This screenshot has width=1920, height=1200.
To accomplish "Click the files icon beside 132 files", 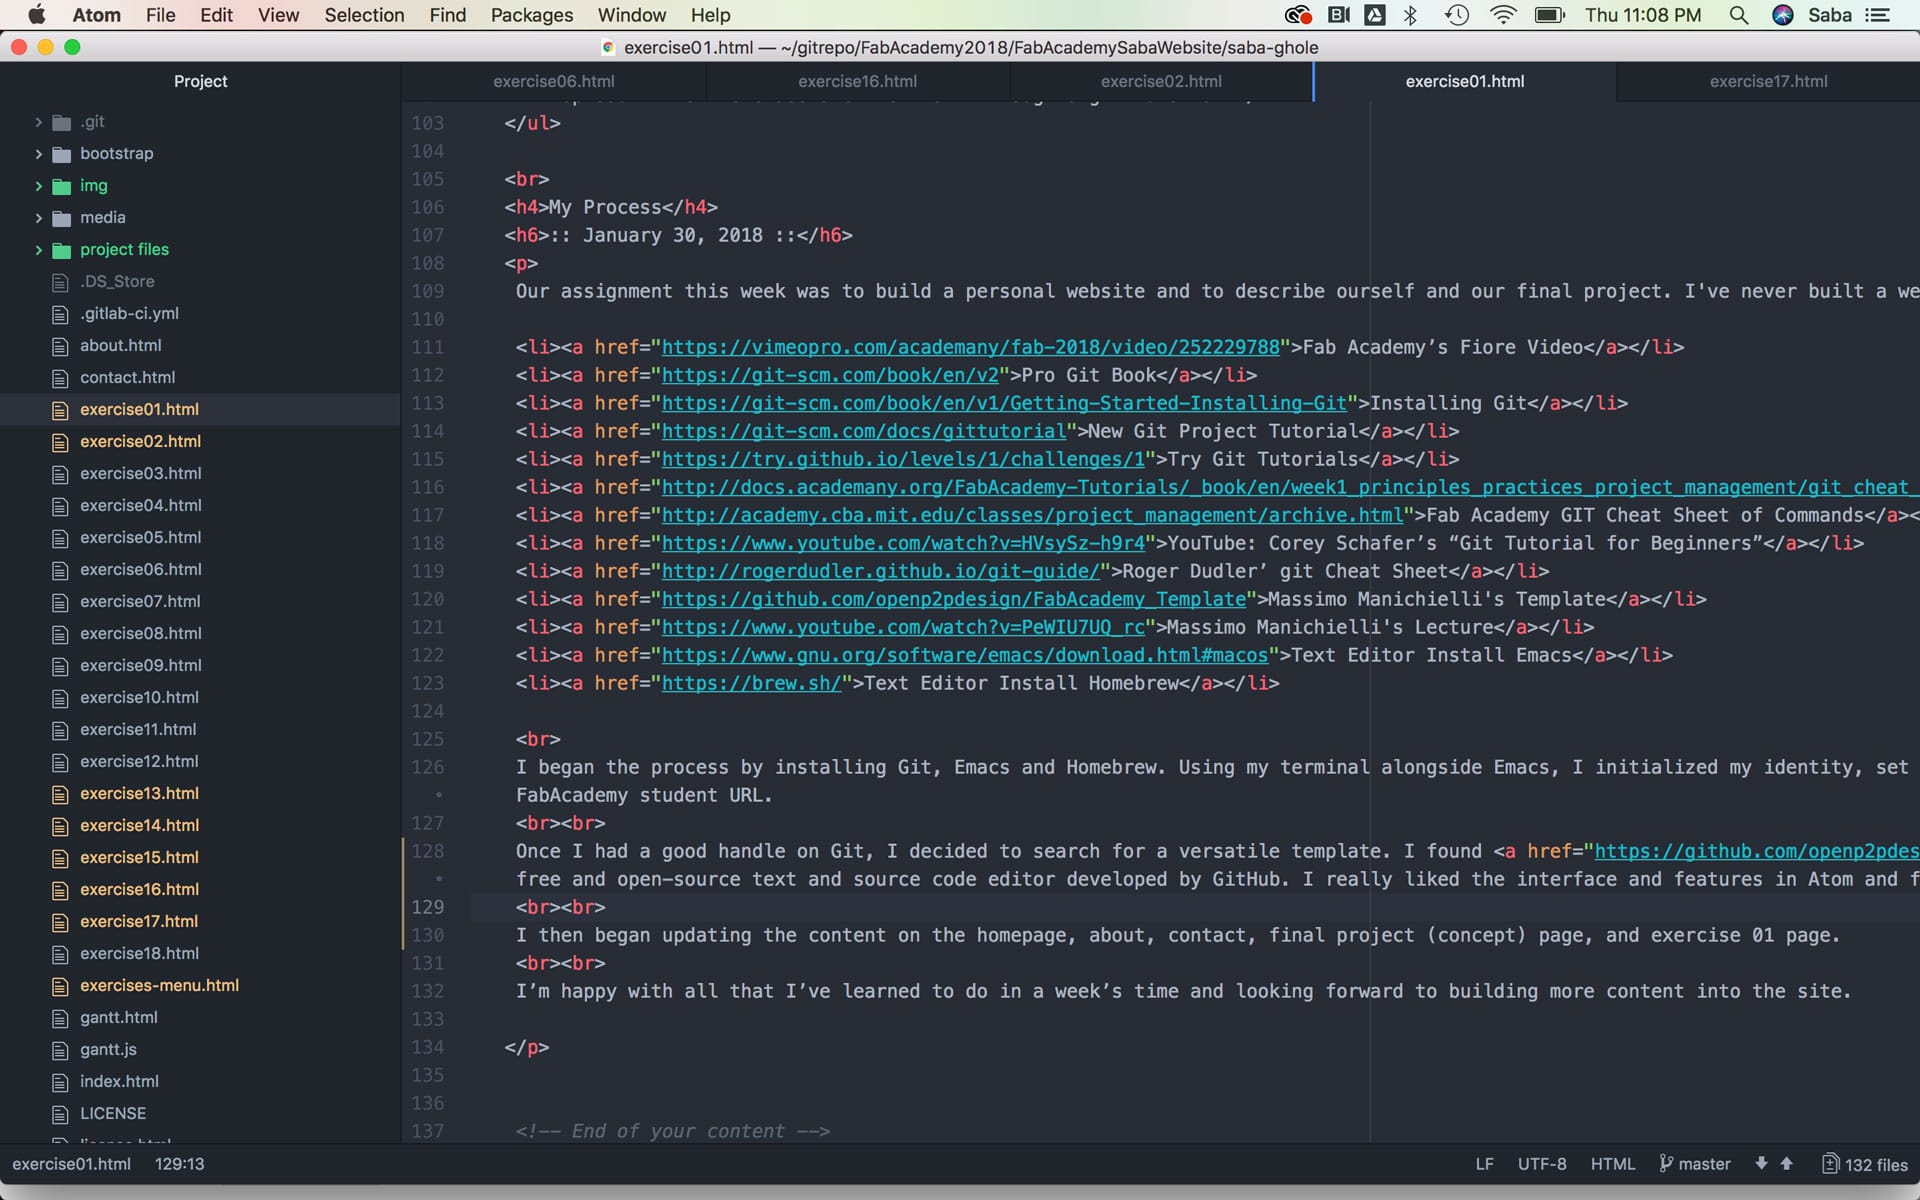I will (1830, 1164).
